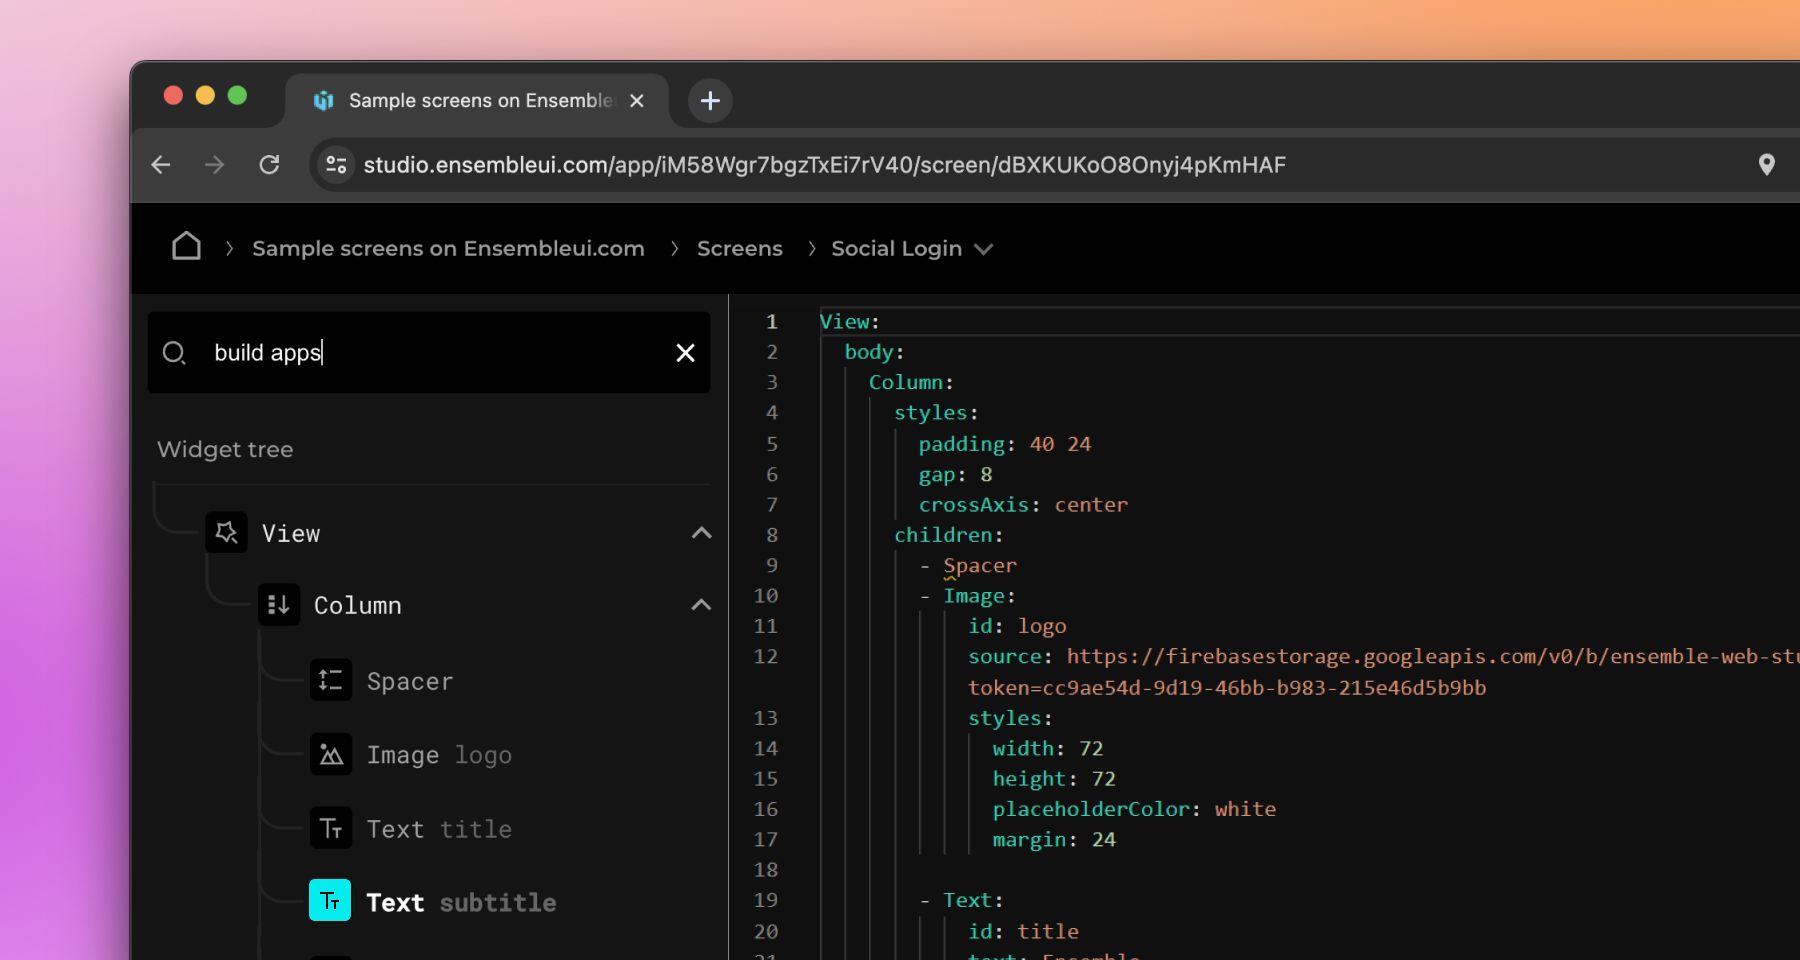Viewport: 1800px width, 960px height.
Task: Click the highlighted Text subtitle icon
Action: pyautogui.click(x=330, y=900)
